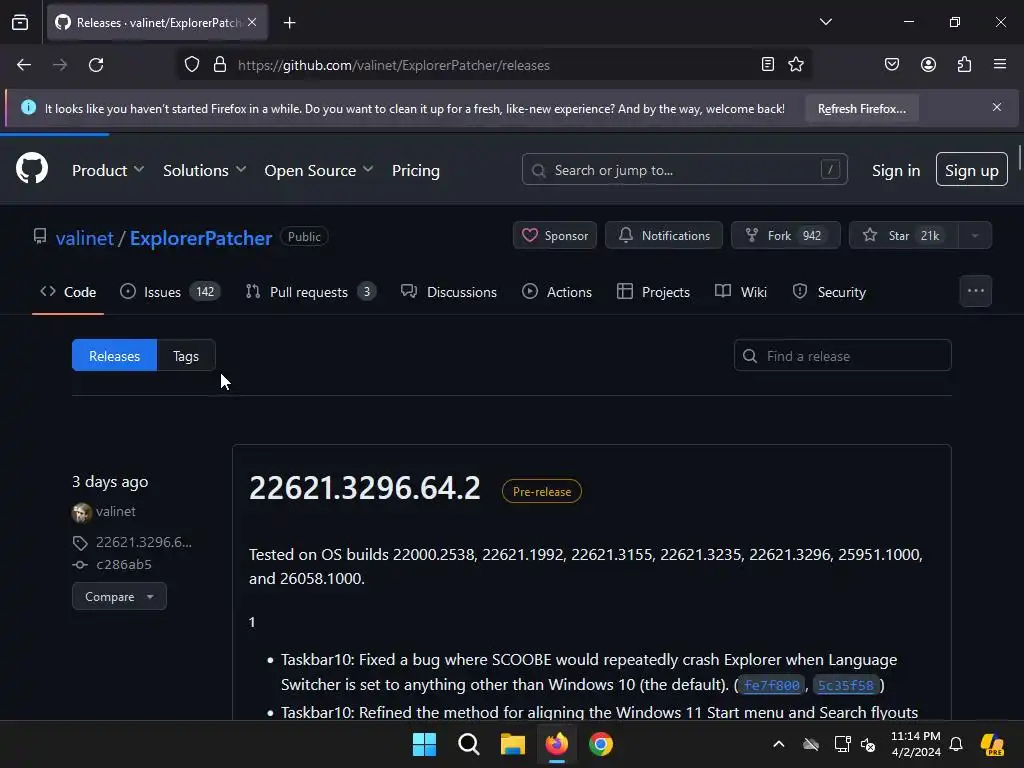Fork the repository

pos(785,236)
